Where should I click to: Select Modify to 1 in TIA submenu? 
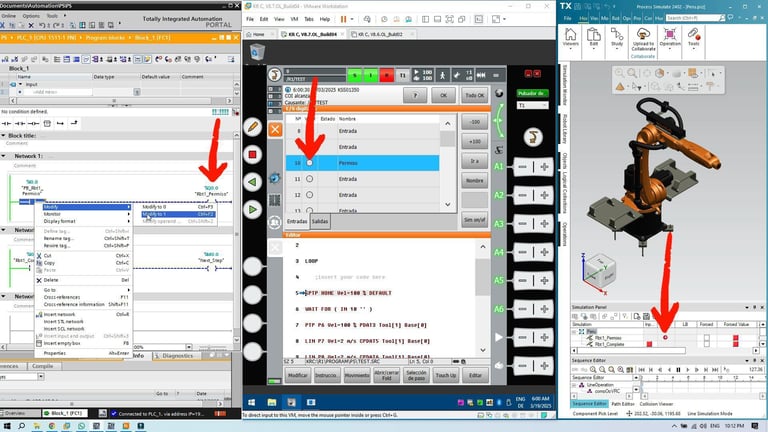tap(178, 214)
